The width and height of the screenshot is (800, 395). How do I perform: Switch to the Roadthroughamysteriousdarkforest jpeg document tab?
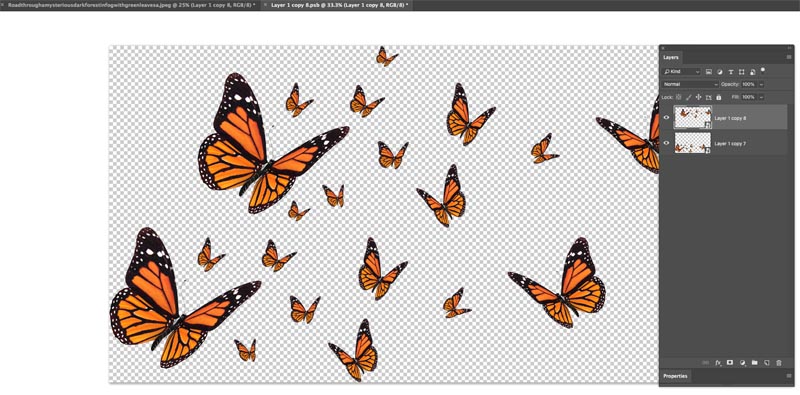131,5
